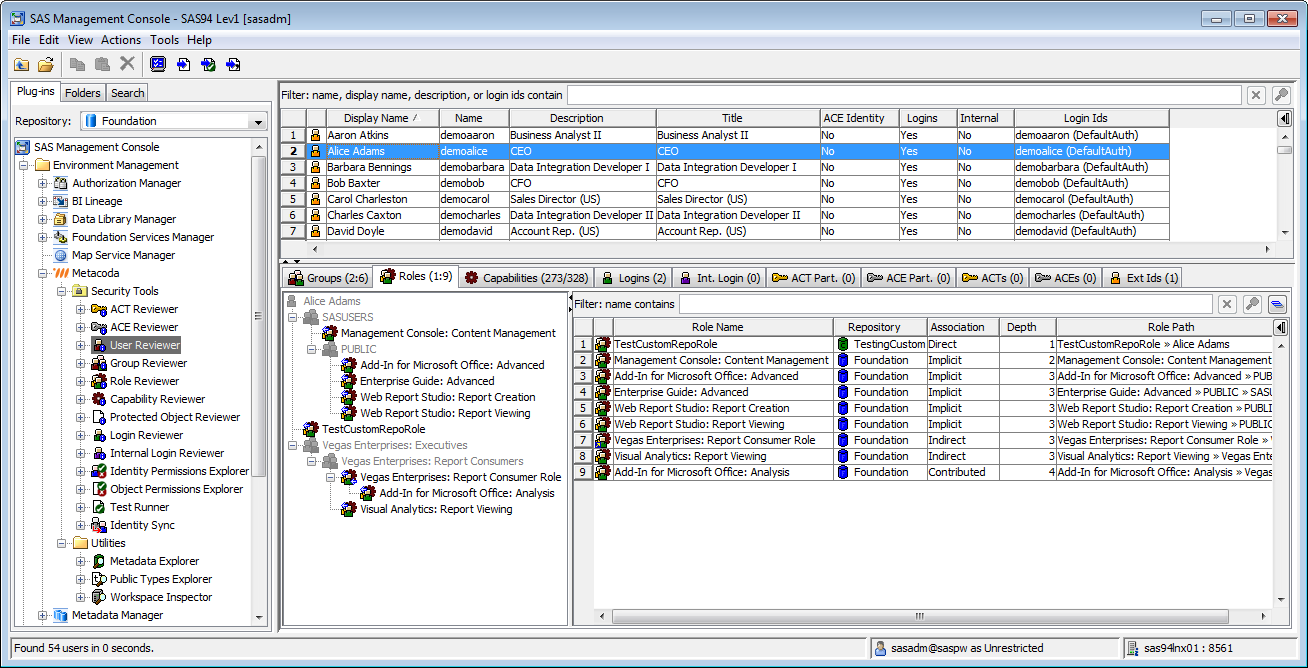
Task: Open the Repository dropdown showing Foundation
Action: (259, 121)
